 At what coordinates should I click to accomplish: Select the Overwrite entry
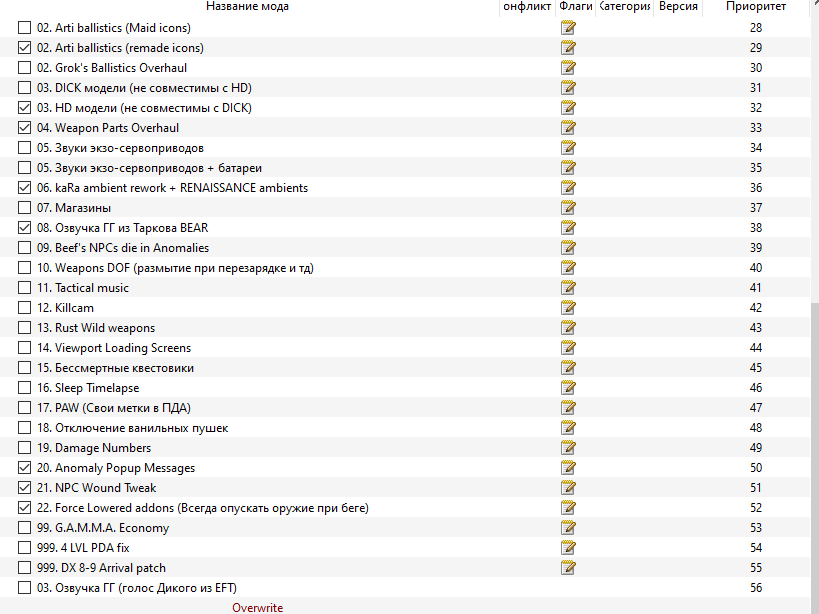click(258, 608)
